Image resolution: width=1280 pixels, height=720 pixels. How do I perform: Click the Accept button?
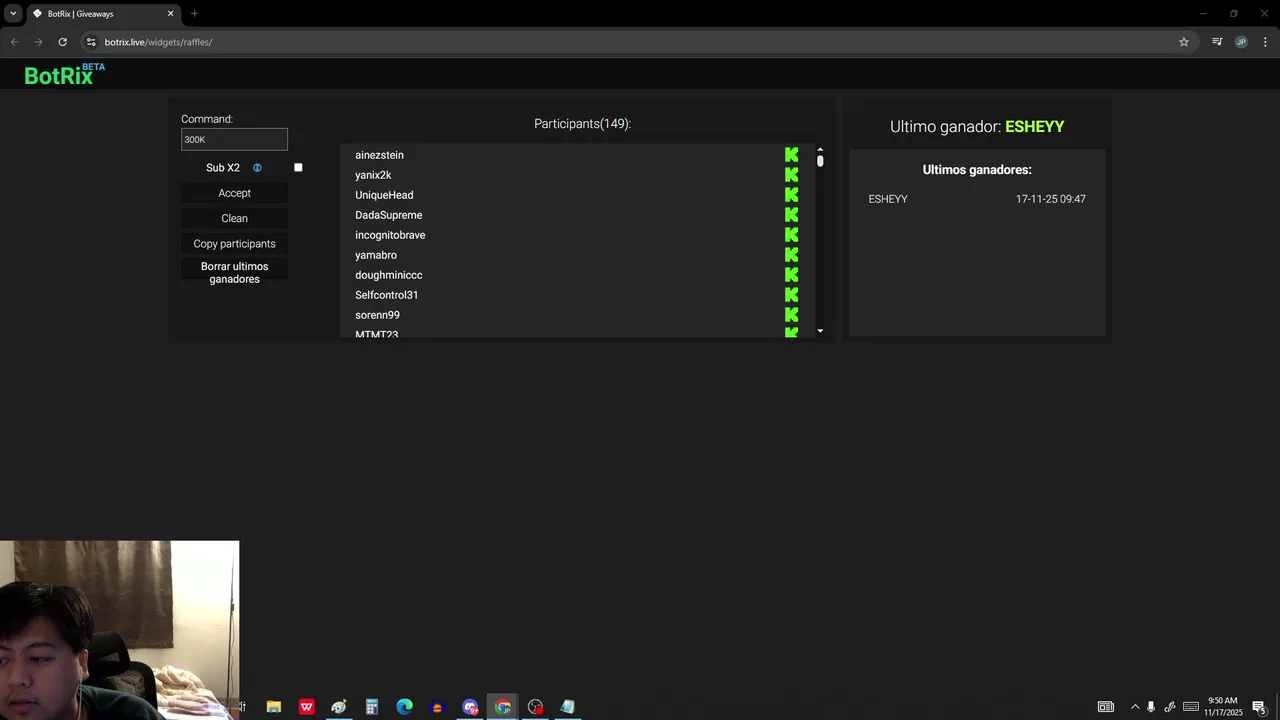[x=234, y=193]
